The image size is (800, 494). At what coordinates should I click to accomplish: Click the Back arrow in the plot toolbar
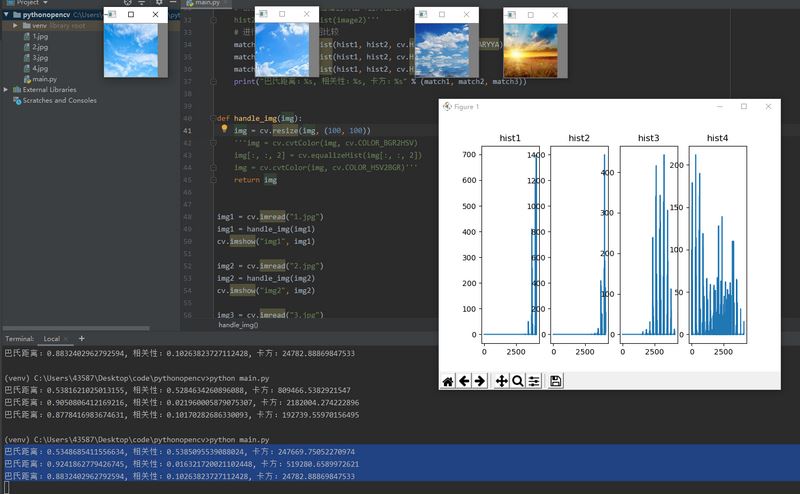(x=464, y=381)
